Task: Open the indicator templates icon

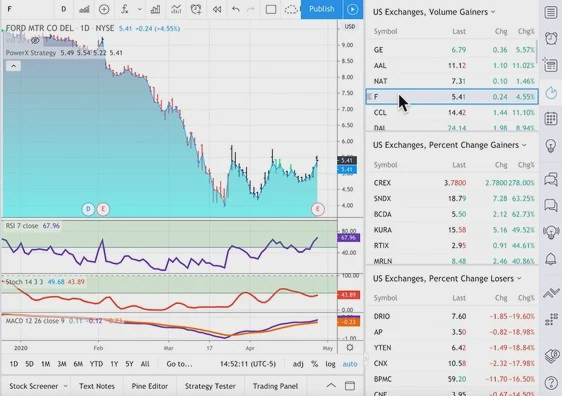Action: pyautogui.click(x=176, y=9)
